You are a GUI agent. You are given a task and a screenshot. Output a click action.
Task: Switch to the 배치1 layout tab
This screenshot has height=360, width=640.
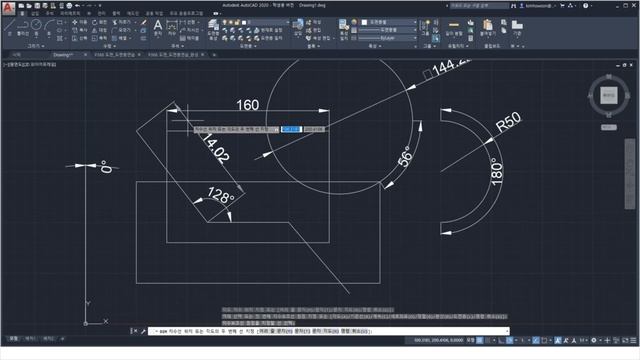point(30,339)
